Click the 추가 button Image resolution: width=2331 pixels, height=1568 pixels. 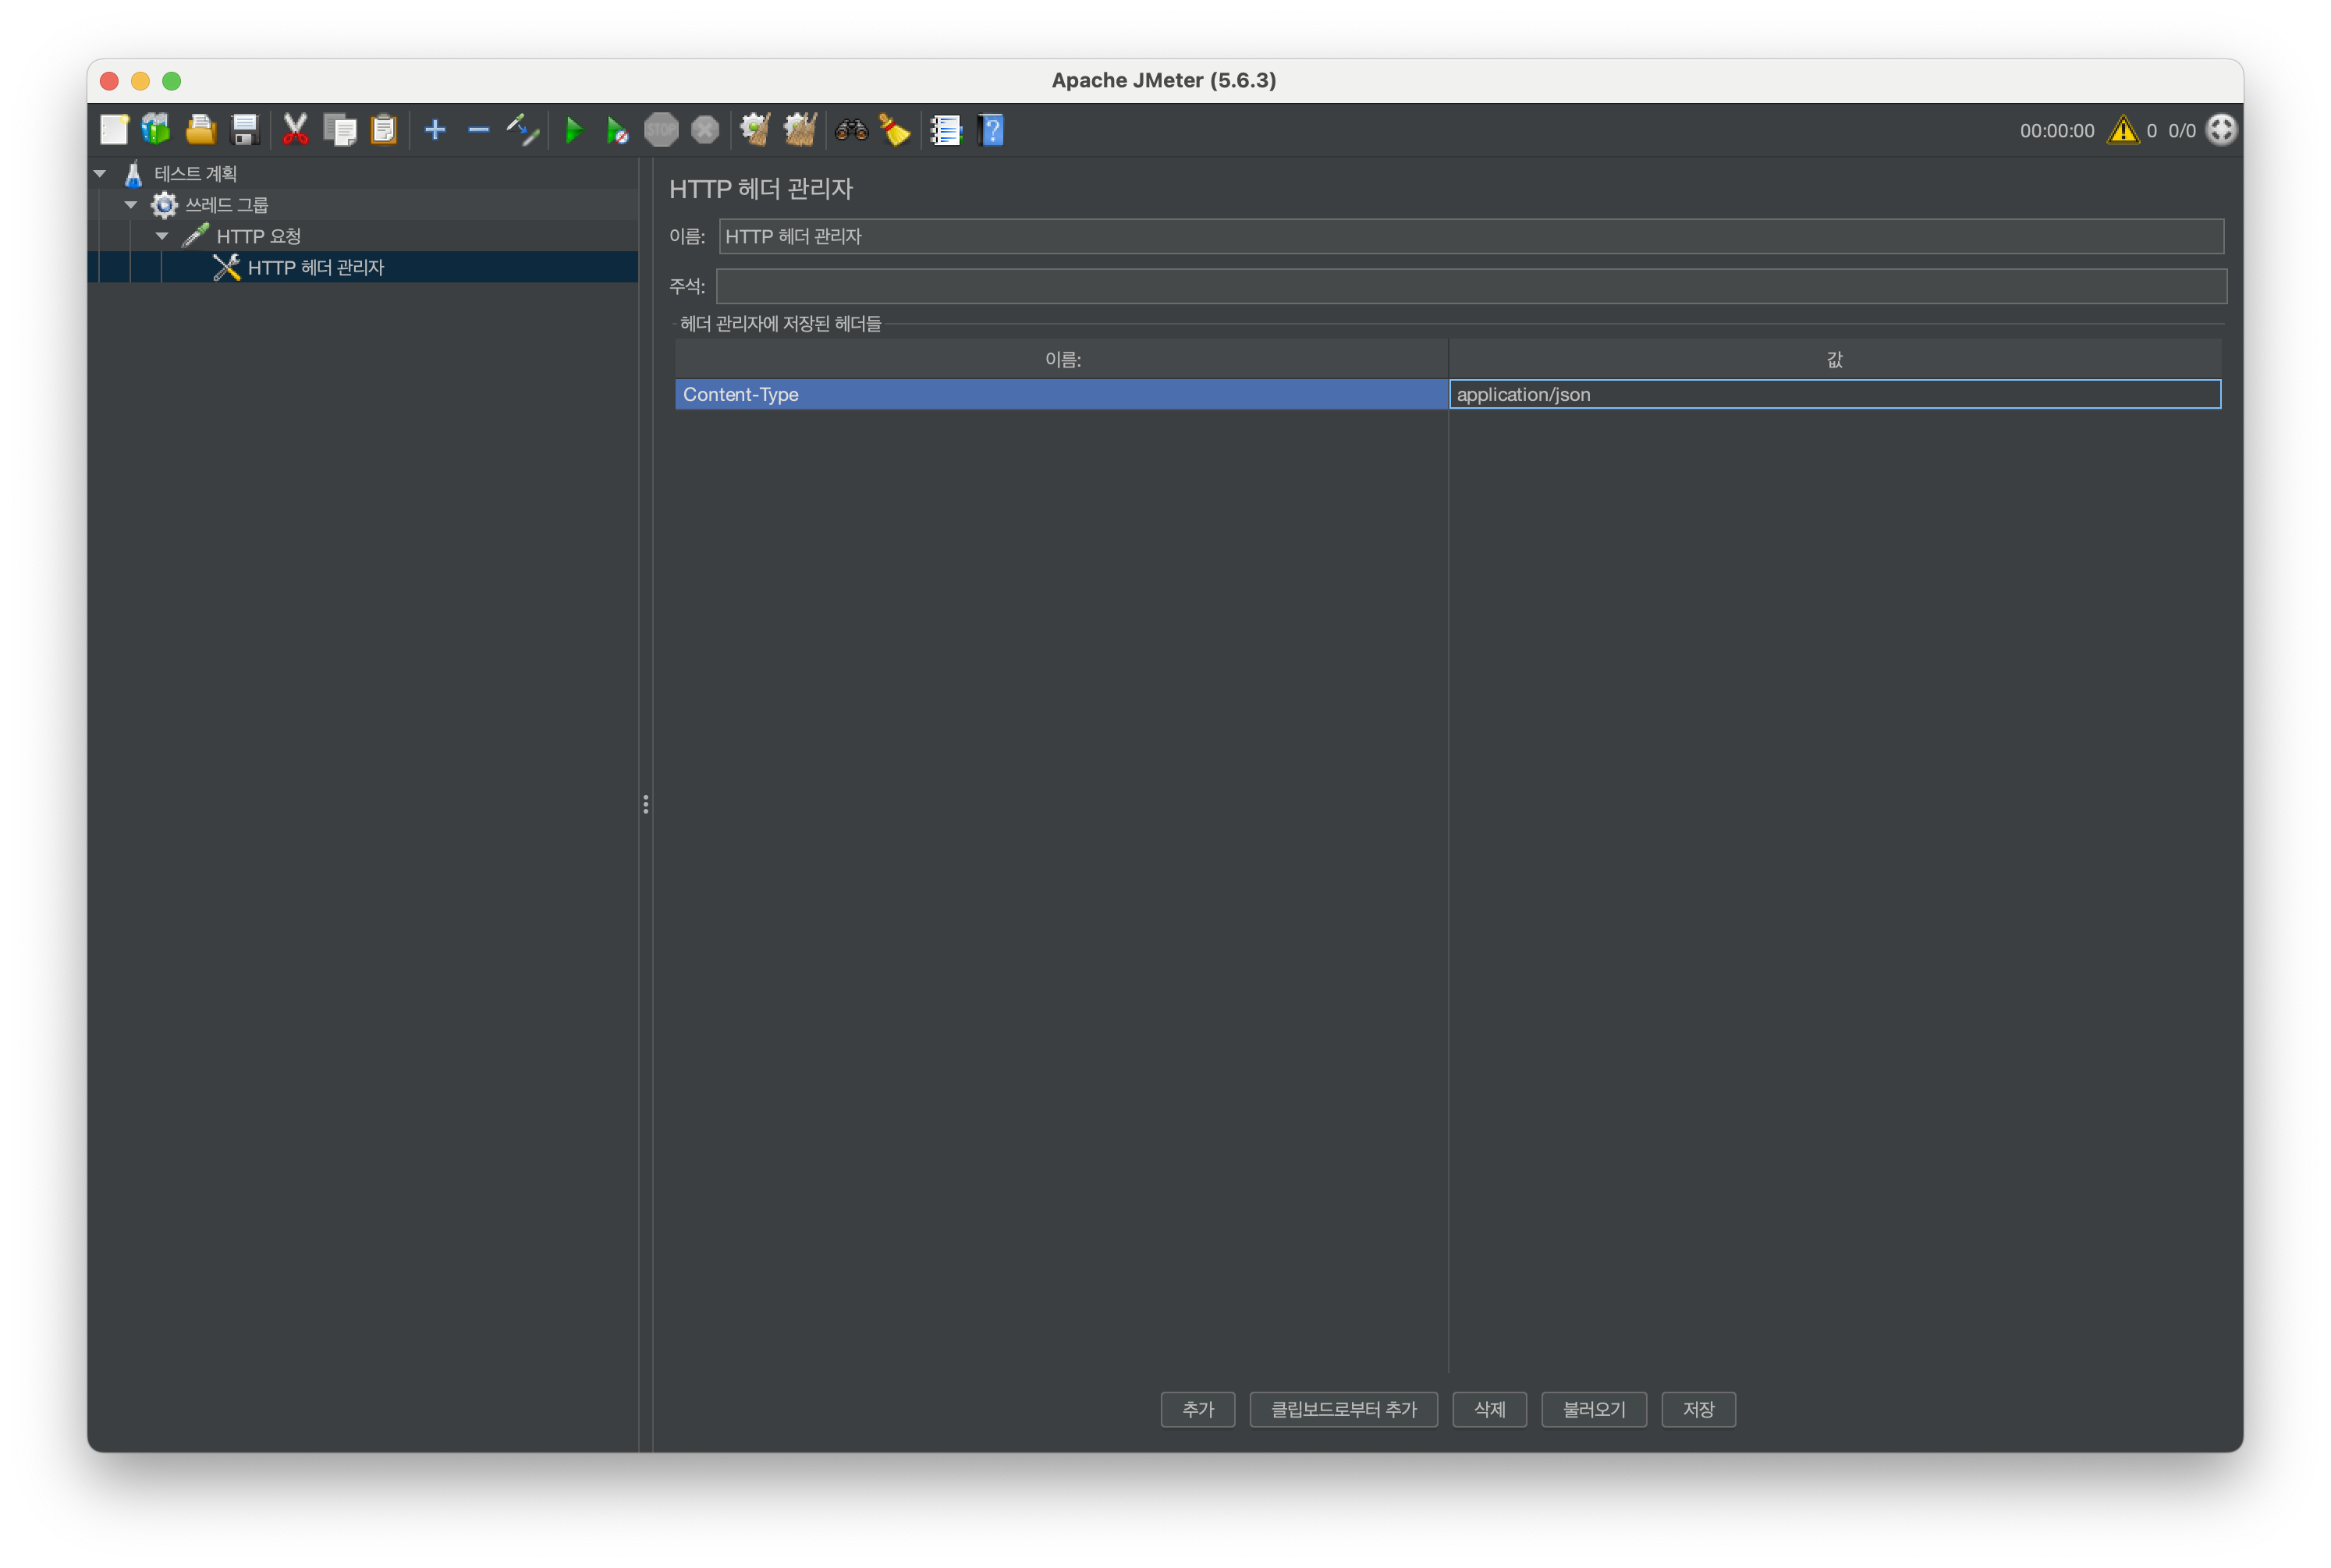coord(1197,1409)
